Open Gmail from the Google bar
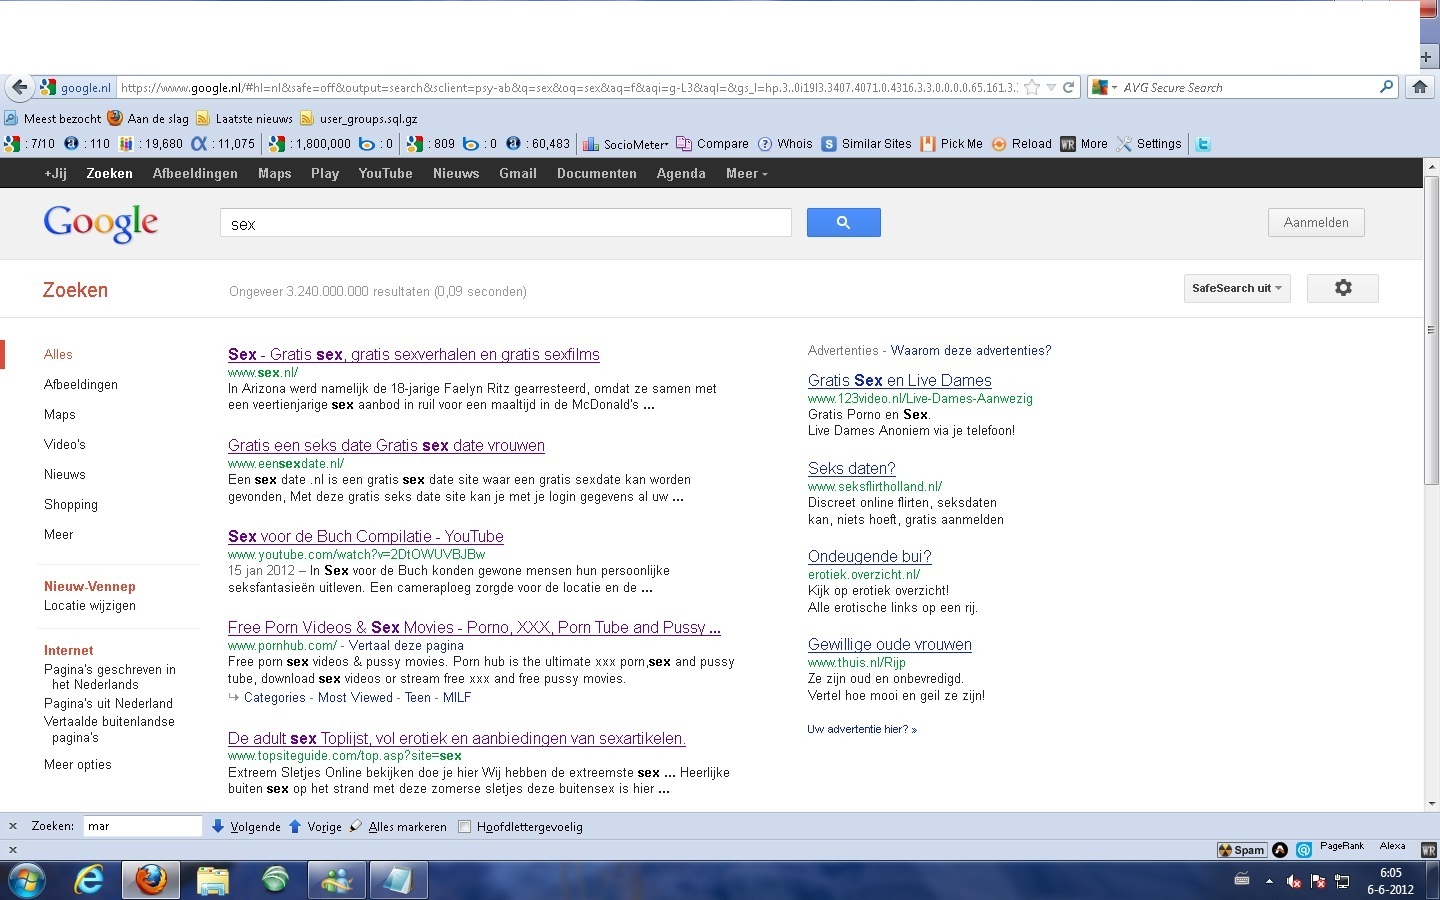 tap(518, 173)
